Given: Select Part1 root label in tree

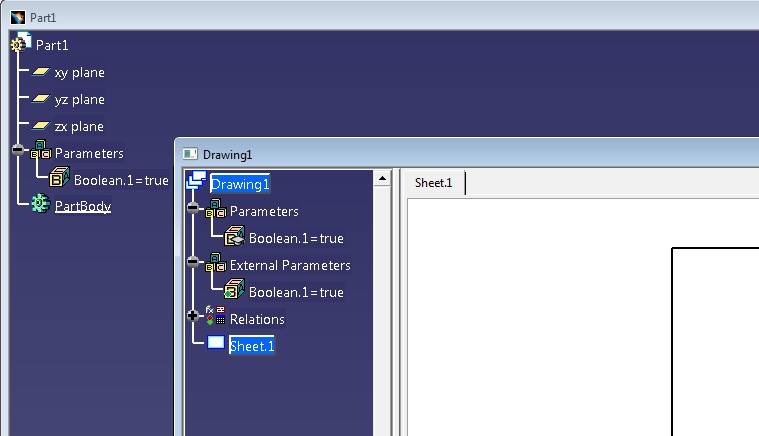Looking at the screenshot, I should (x=52, y=45).
